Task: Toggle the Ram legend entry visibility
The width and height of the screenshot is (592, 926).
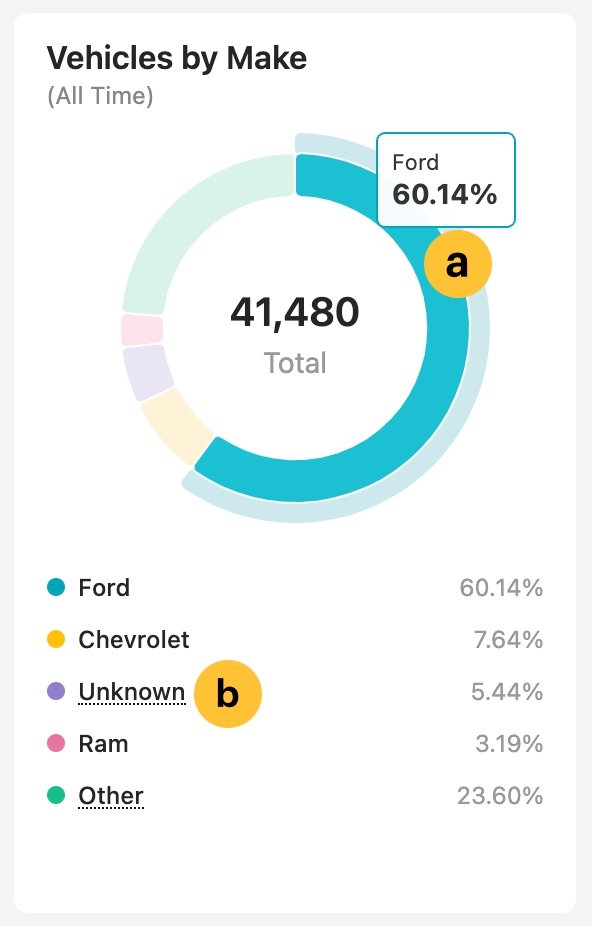Action: (x=102, y=744)
